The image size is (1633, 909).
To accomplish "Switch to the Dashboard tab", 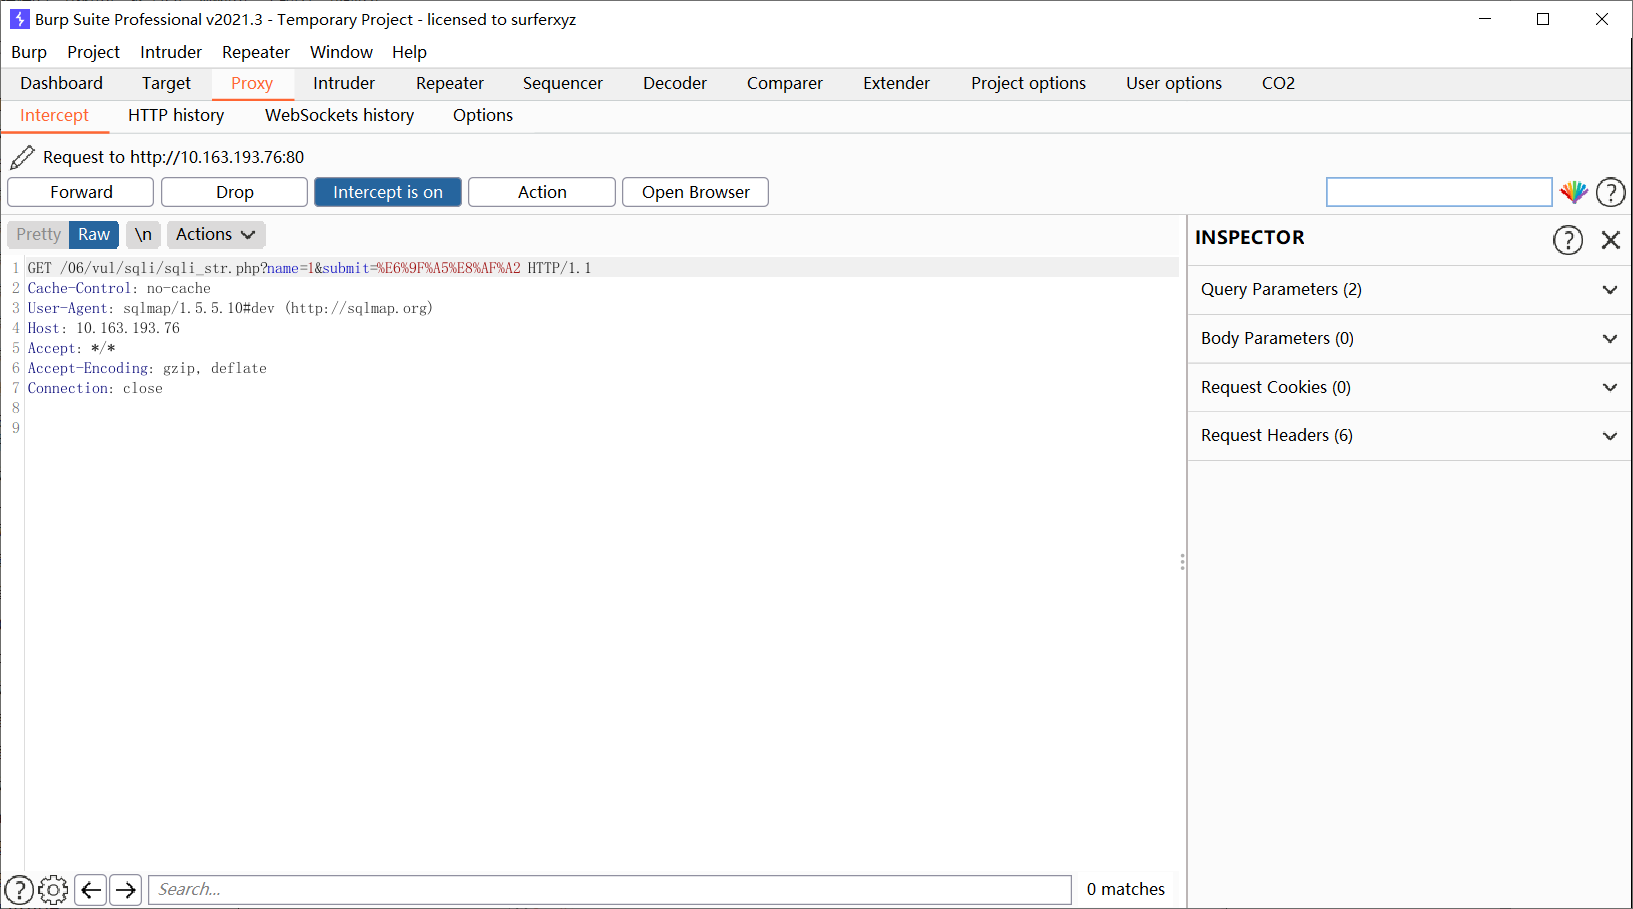I will (x=61, y=83).
